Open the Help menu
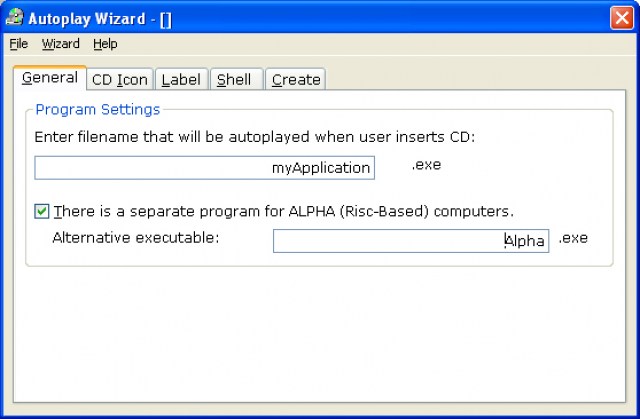 point(105,44)
